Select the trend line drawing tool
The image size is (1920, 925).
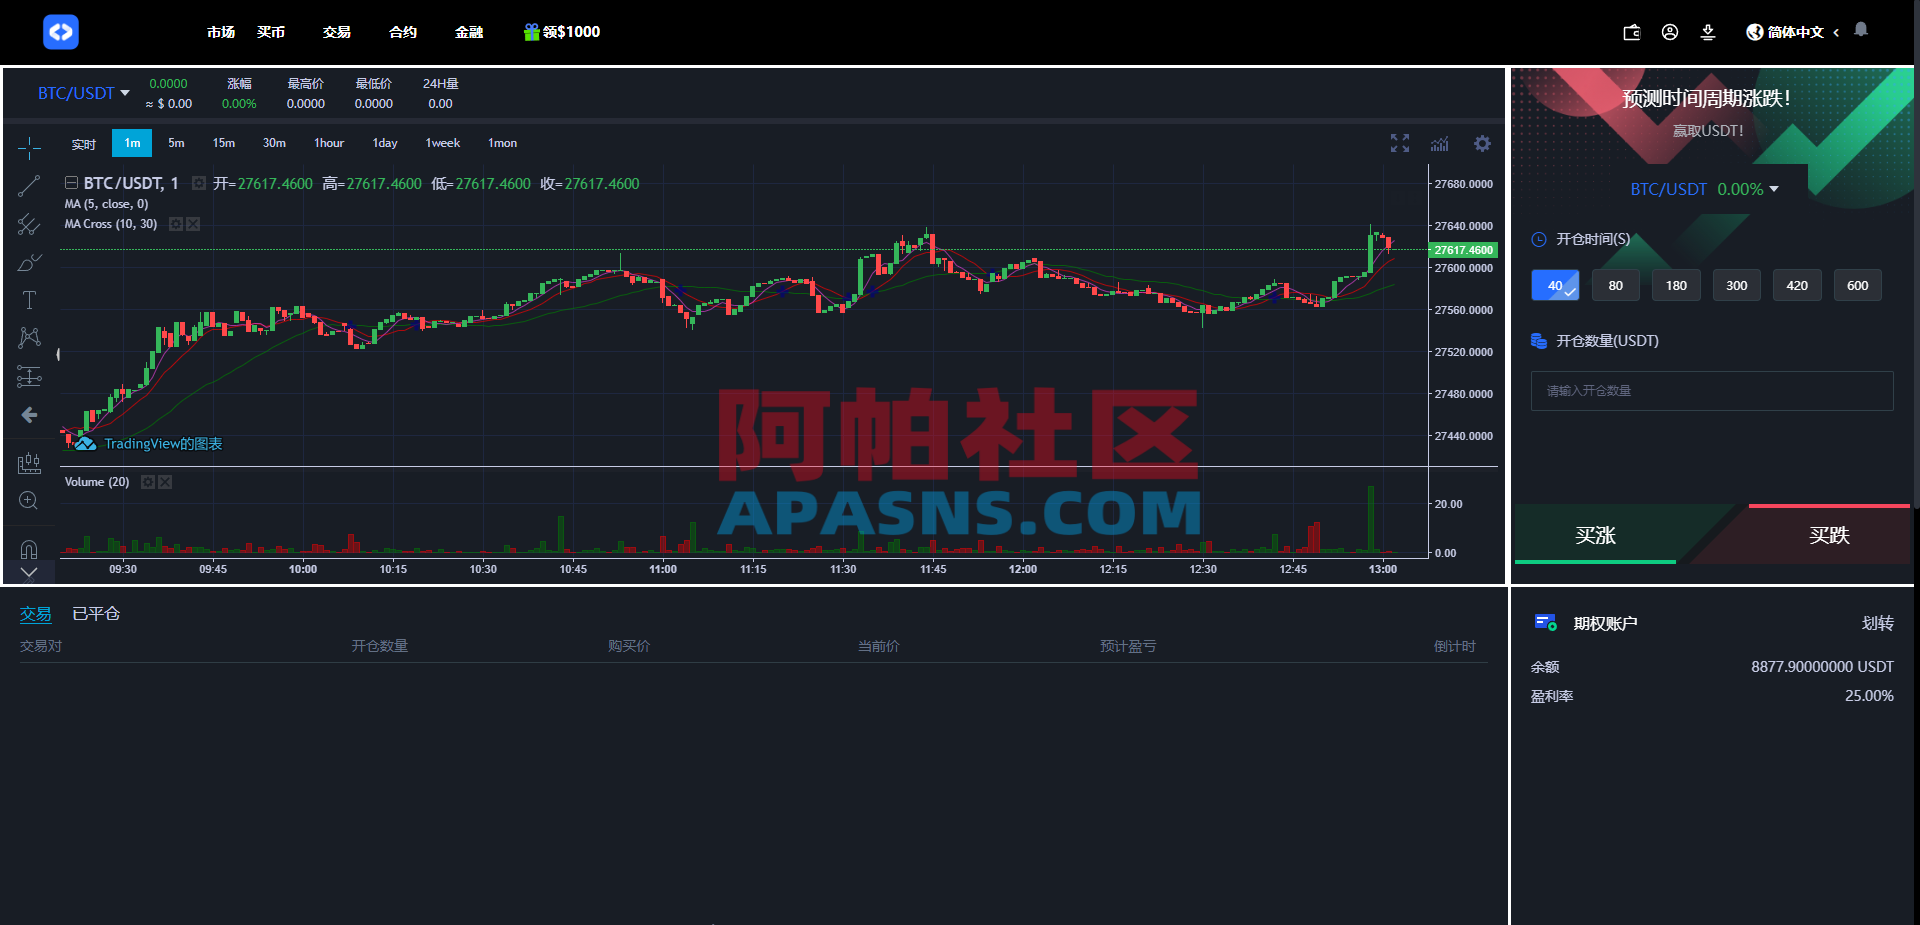point(29,185)
